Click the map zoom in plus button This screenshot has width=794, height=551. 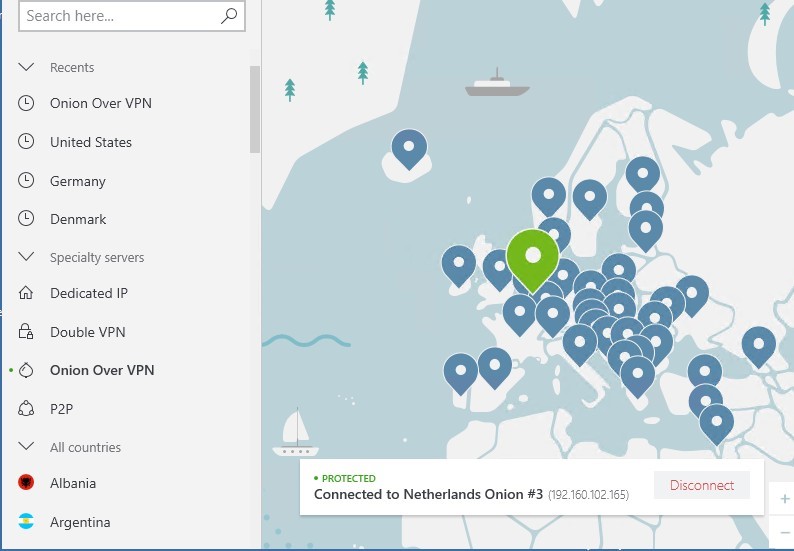coord(785,499)
